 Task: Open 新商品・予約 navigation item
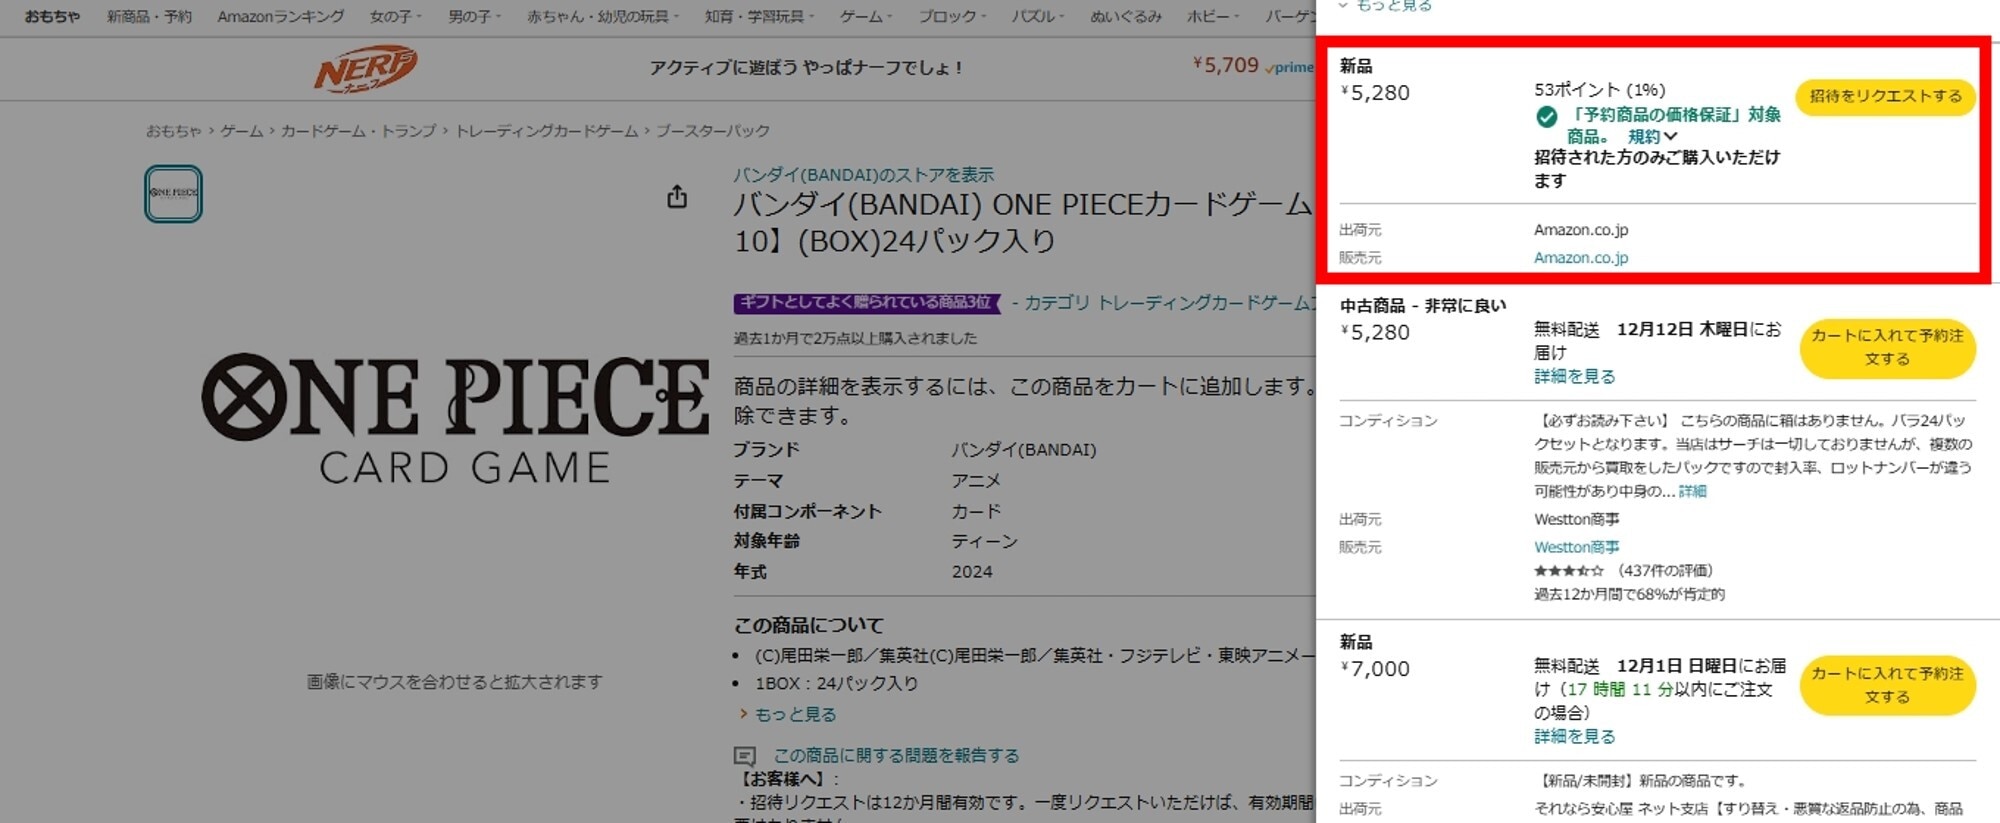pos(149,16)
